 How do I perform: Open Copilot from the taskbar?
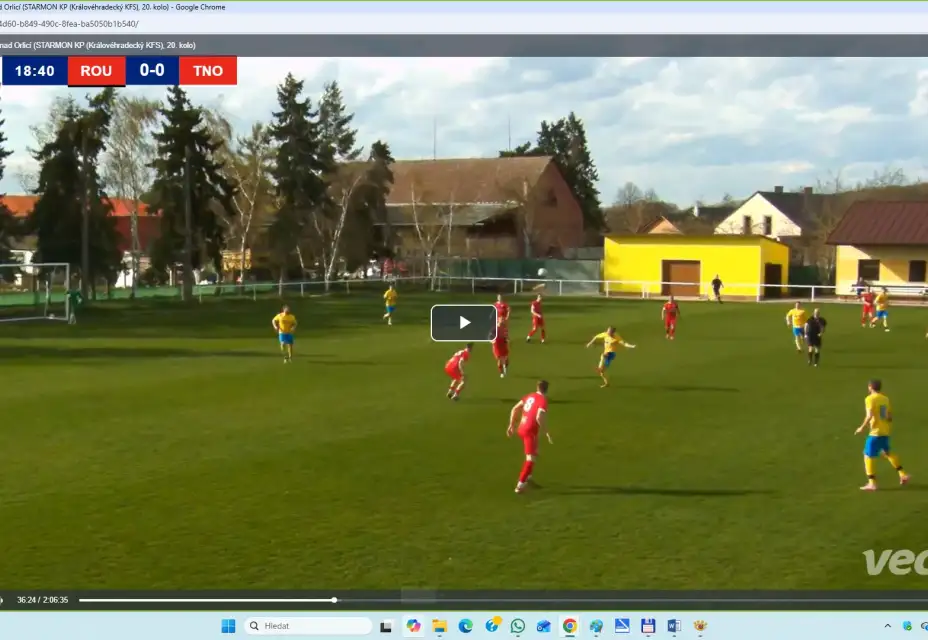click(x=413, y=625)
